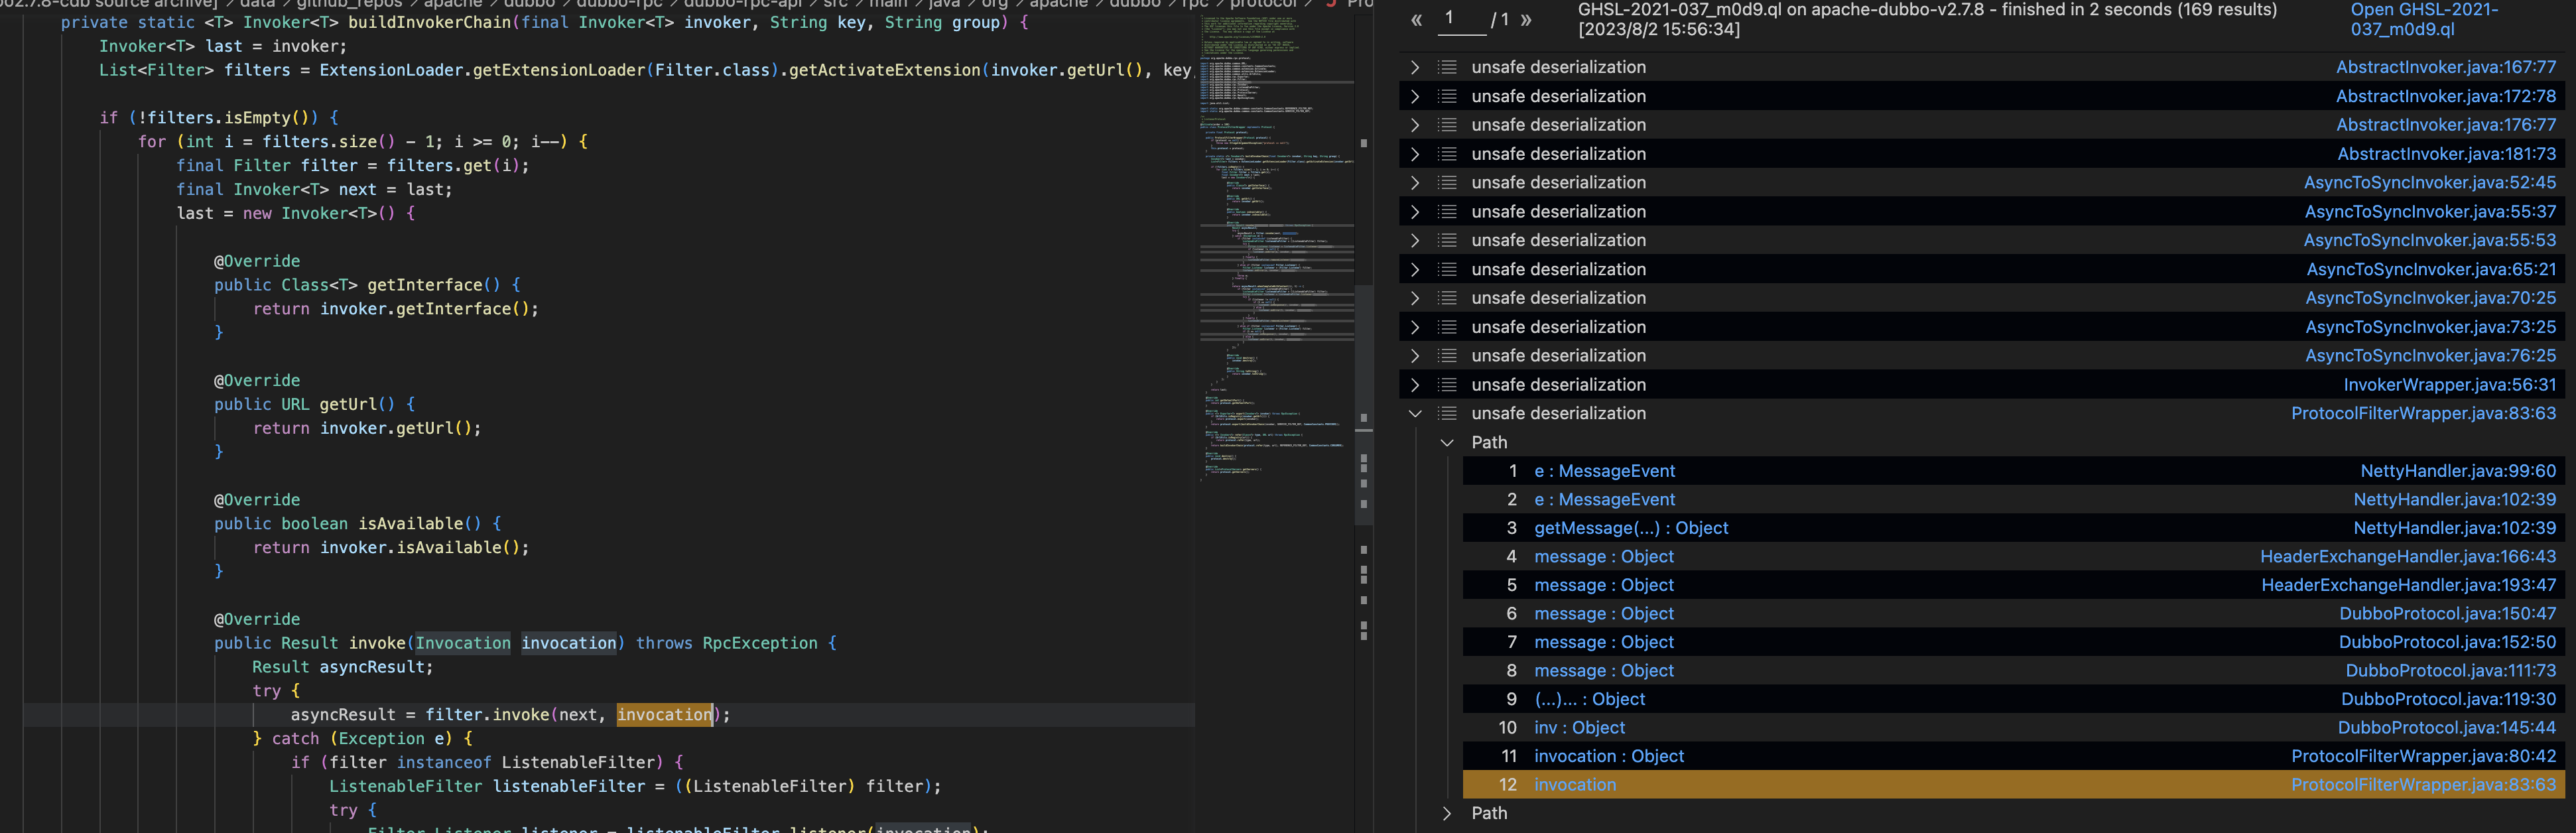Image resolution: width=2576 pixels, height=833 pixels.
Task: Select path step 1 e : MessageEvent
Action: pyautogui.click(x=1604, y=471)
